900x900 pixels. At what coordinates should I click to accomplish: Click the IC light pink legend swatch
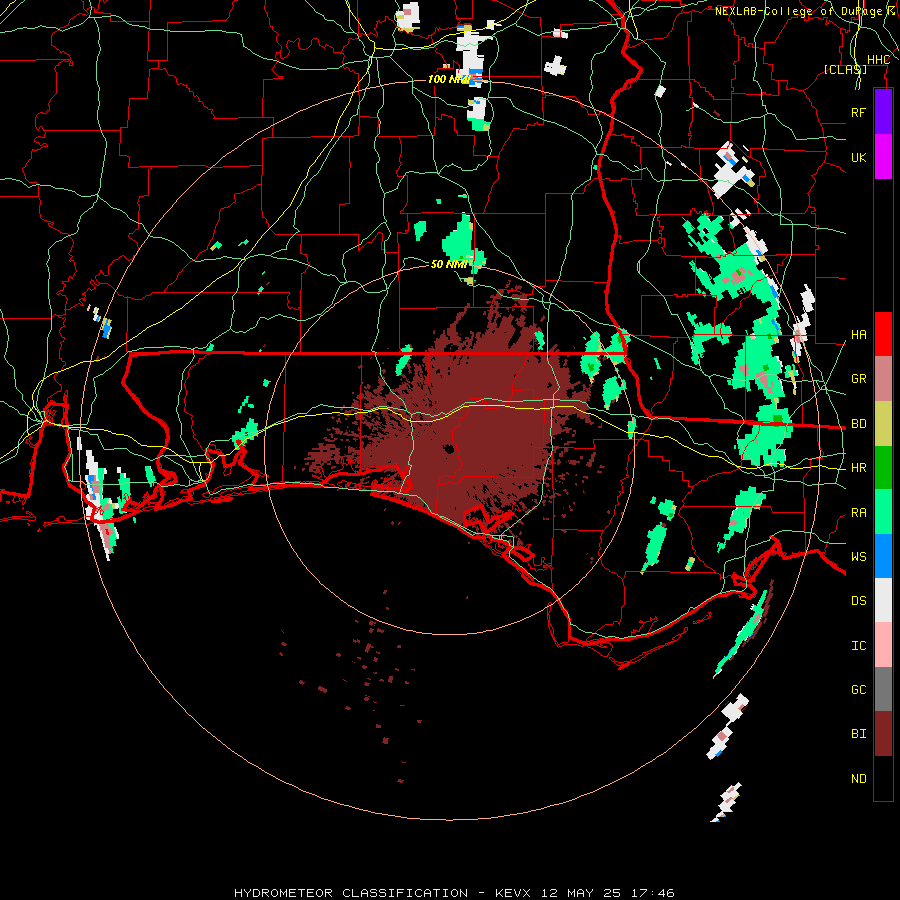[883, 645]
